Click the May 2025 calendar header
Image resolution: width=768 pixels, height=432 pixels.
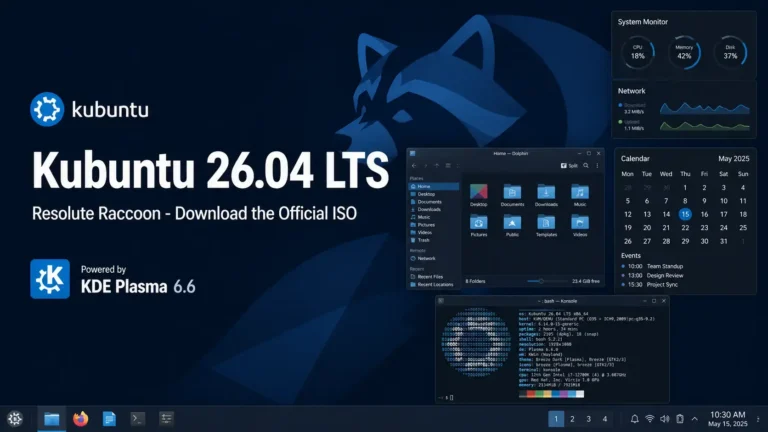pos(734,159)
